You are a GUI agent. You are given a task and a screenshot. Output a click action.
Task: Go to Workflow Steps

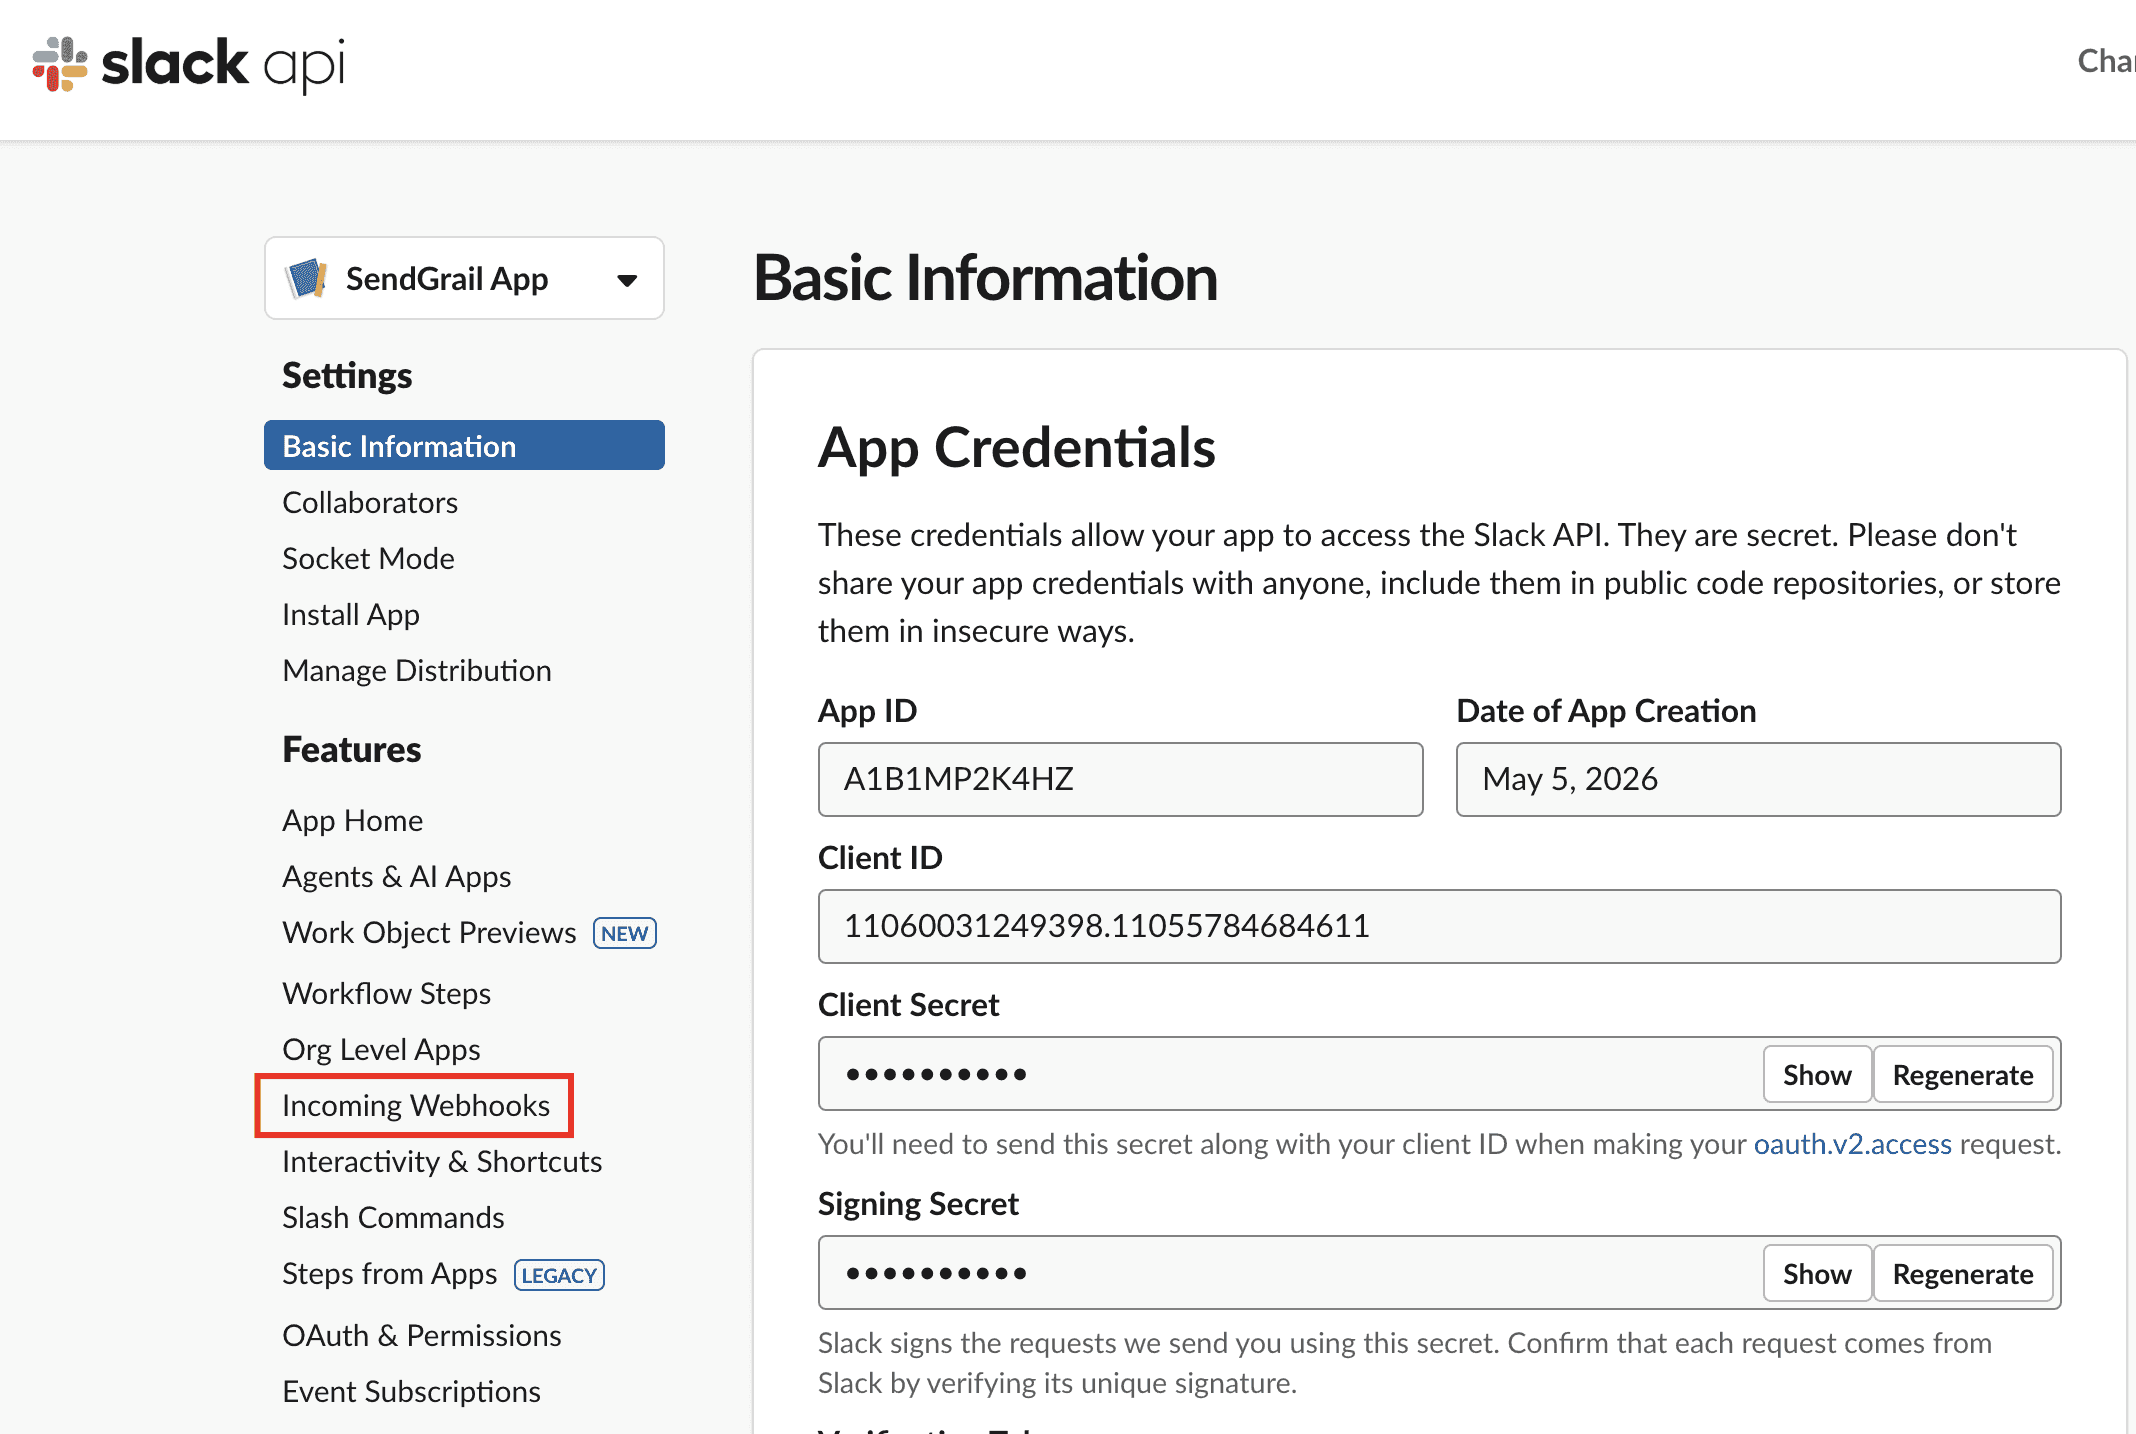coord(386,993)
